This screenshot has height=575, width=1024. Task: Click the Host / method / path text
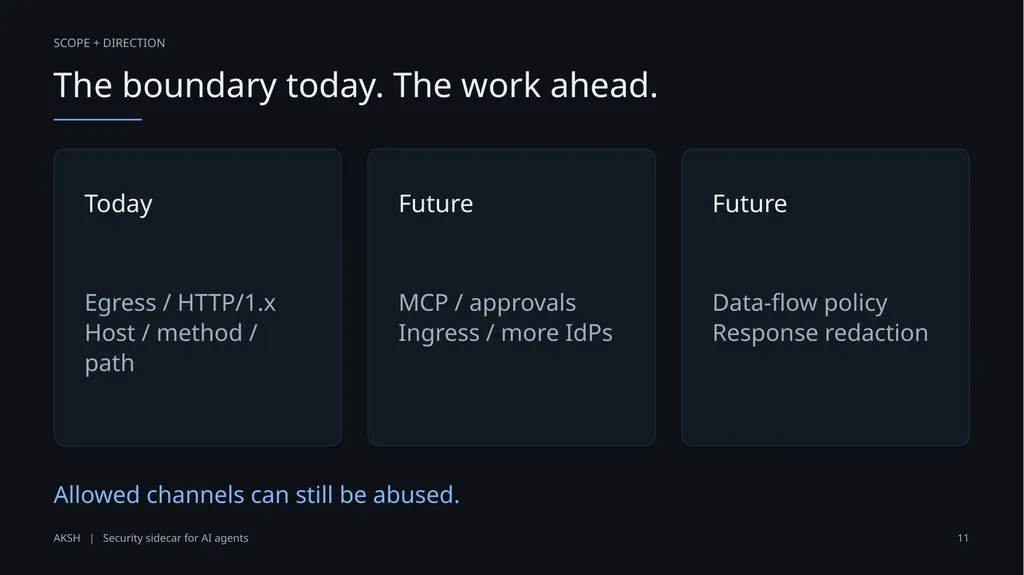tap(171, 348)
